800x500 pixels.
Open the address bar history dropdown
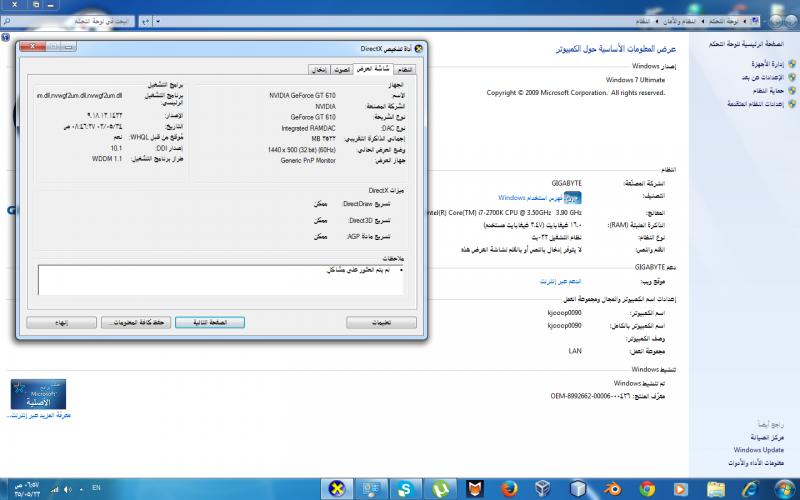pos(158,21)
